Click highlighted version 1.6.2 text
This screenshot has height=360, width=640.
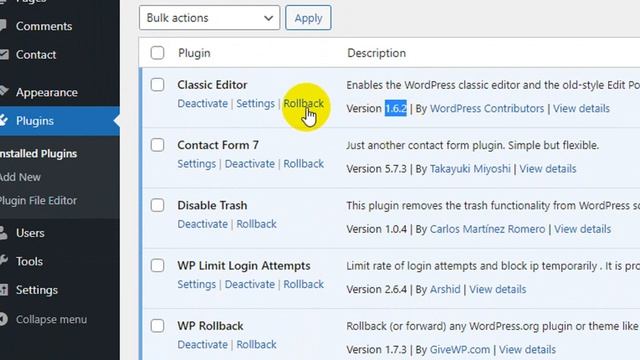coord(396,109)
